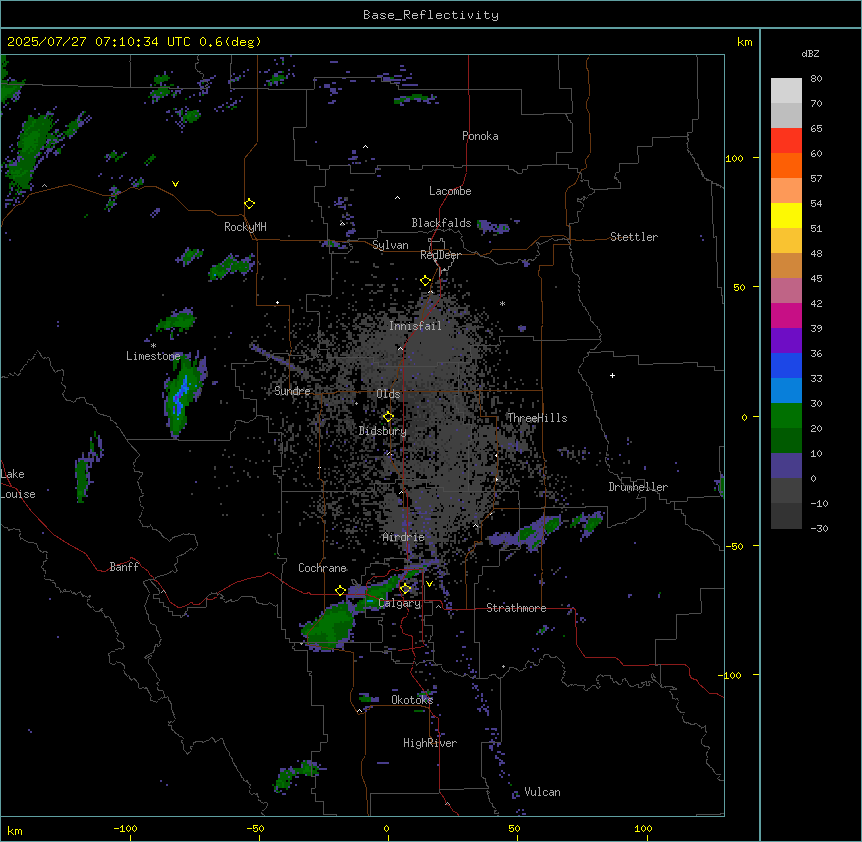Click the Airdrie city label
The width and height of the screenshot is (862, 842).
point(404,537)
